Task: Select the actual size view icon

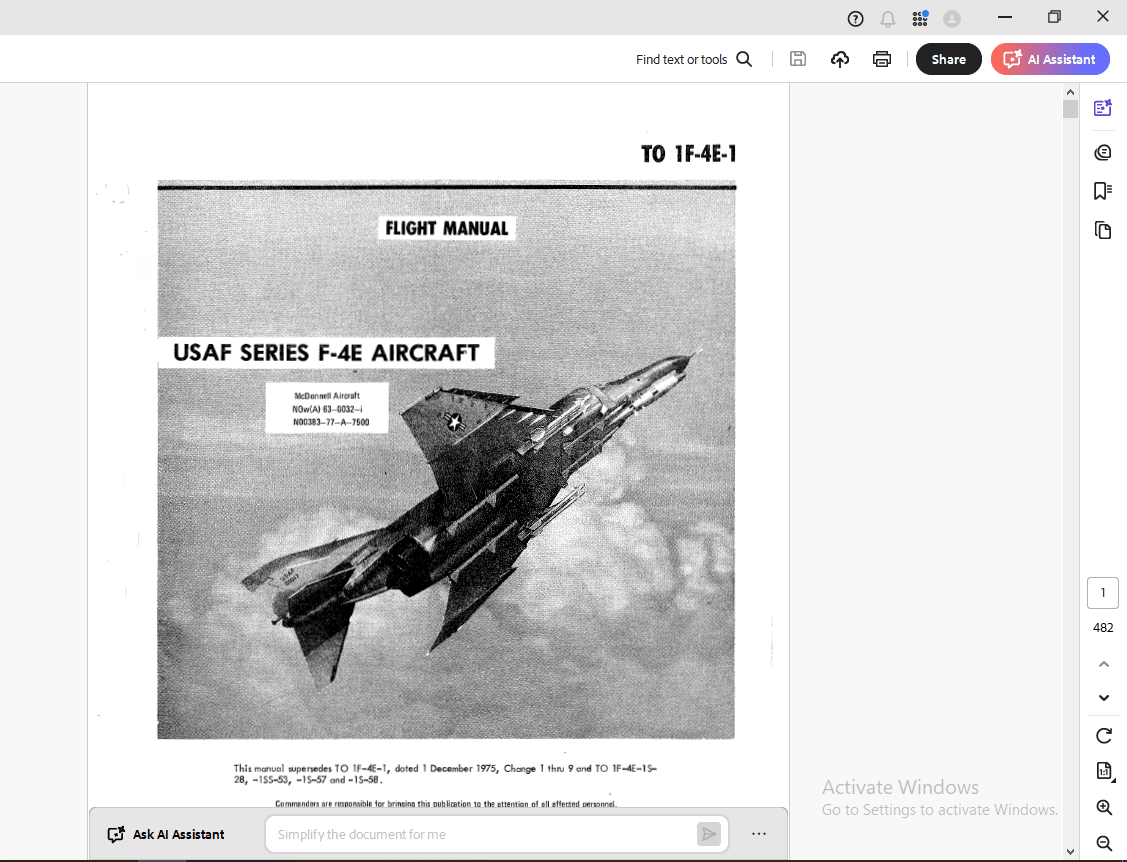Action: [x=1103, y=771]
